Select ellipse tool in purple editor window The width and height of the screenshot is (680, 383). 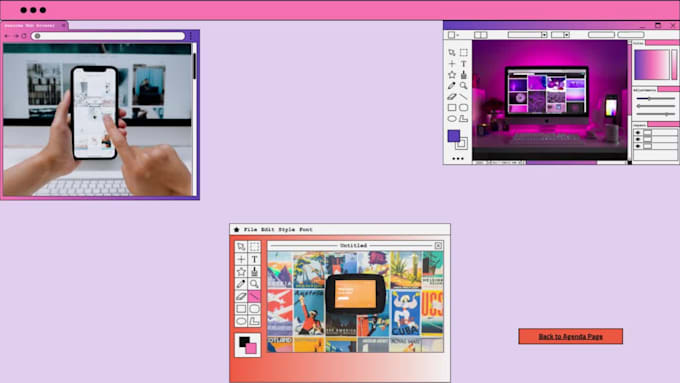[452, 118]
